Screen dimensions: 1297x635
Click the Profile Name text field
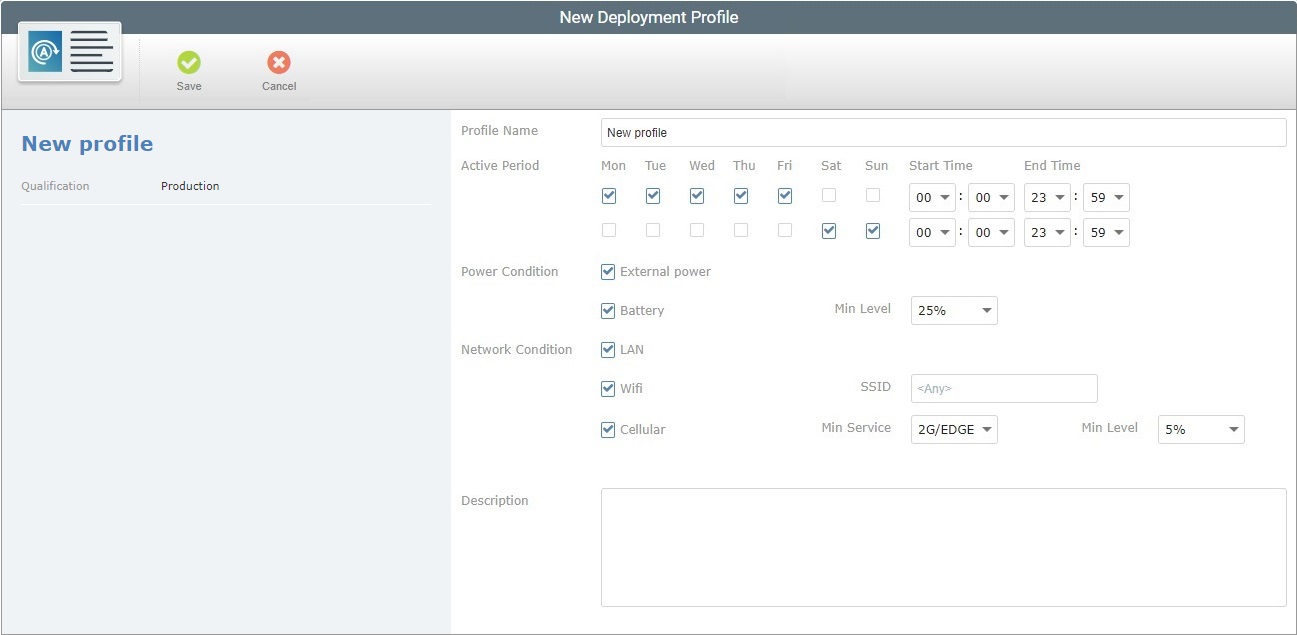pyautogui.click(x=942, y=132)
